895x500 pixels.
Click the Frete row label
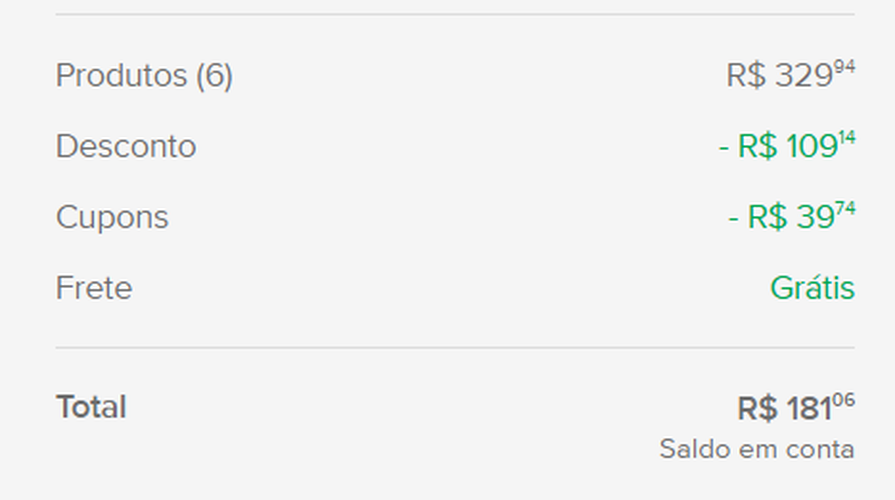coord(94,288)
